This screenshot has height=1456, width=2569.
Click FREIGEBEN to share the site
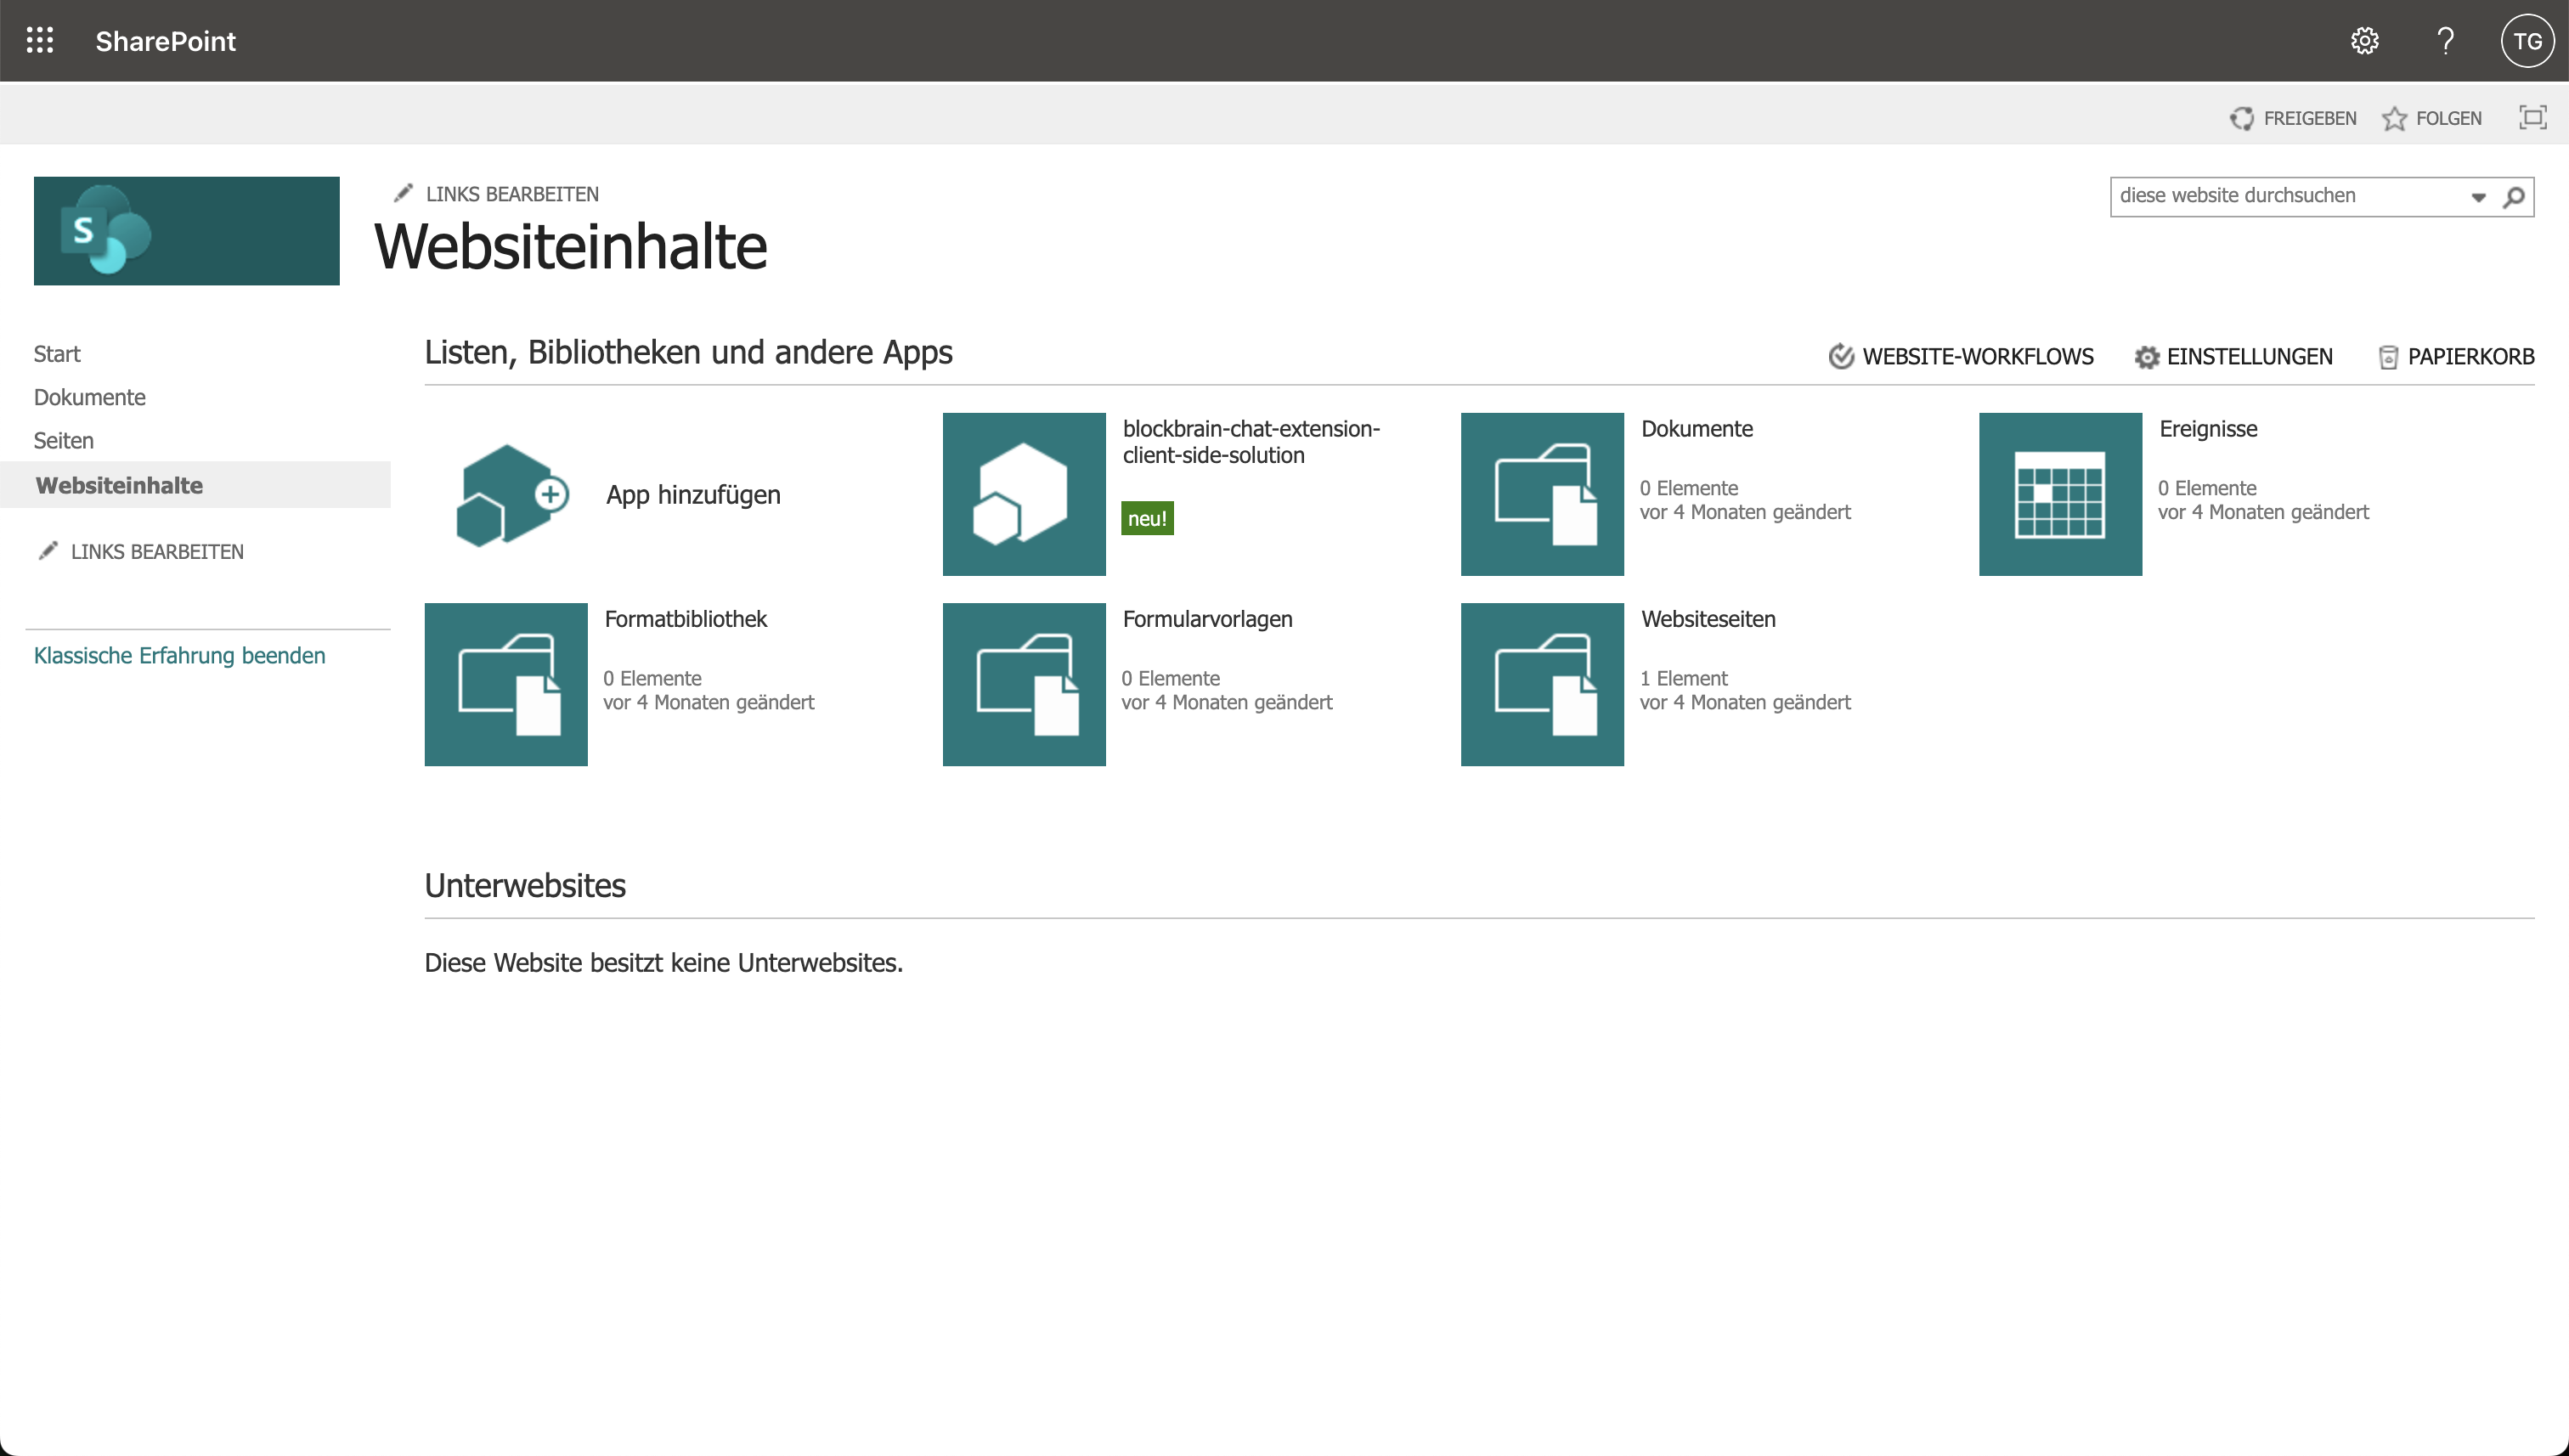(2293, 119)
